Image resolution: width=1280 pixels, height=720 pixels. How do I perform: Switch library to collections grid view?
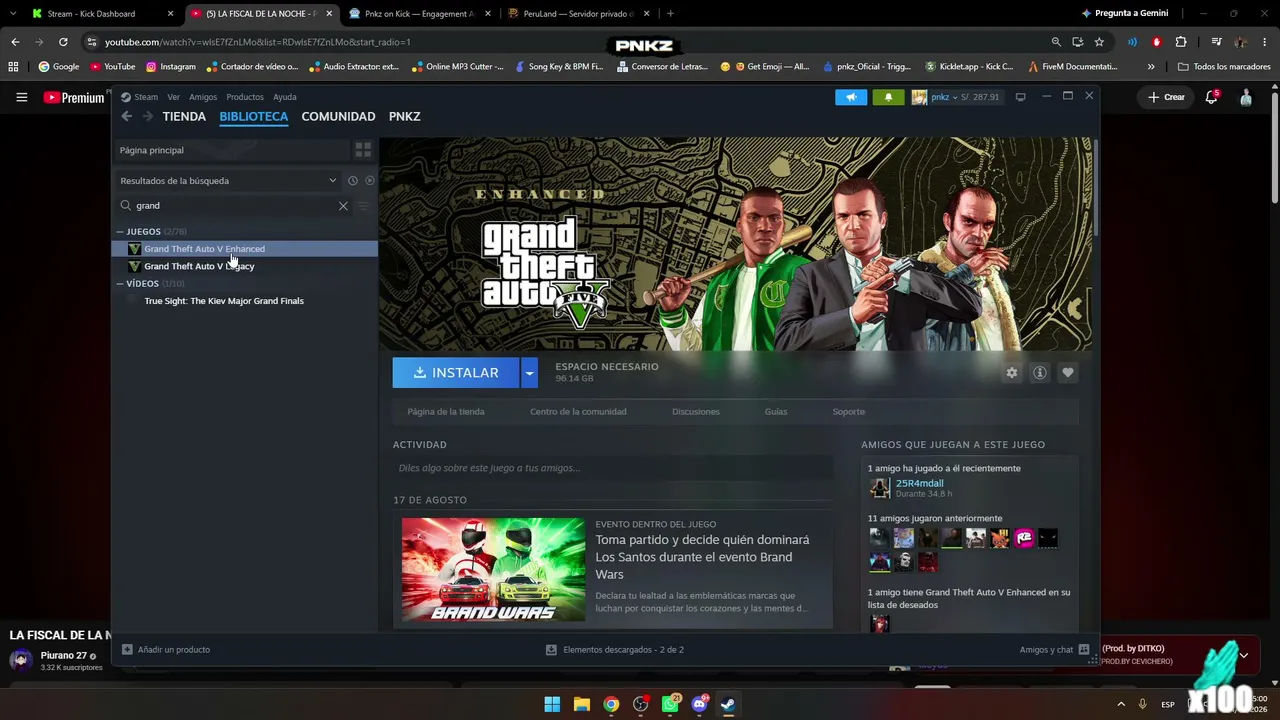(x=363, y=150)
